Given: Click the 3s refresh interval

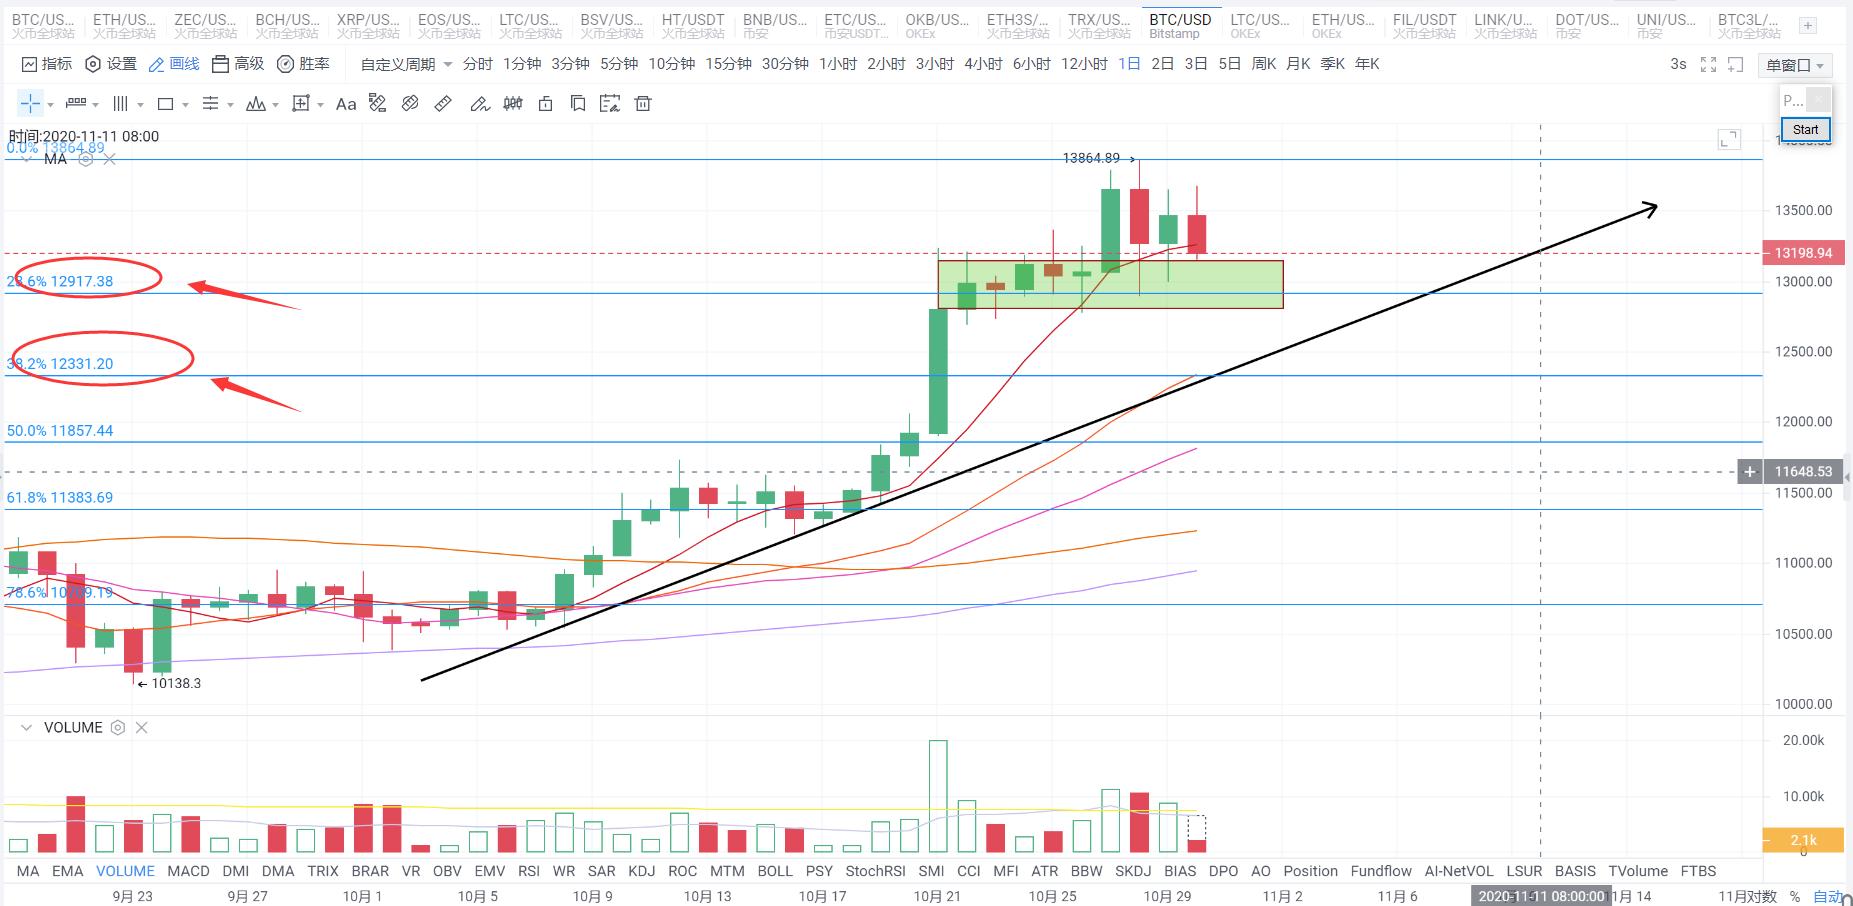Looking at the screenshot, I should pyautogui.click(x=1678, y=65).
